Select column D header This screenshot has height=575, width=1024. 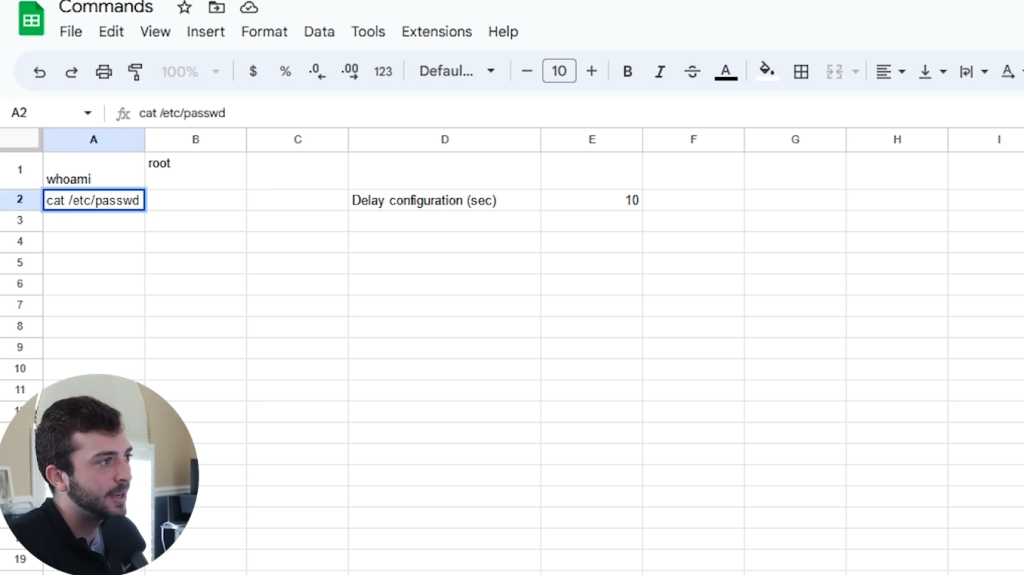(445, 140)
